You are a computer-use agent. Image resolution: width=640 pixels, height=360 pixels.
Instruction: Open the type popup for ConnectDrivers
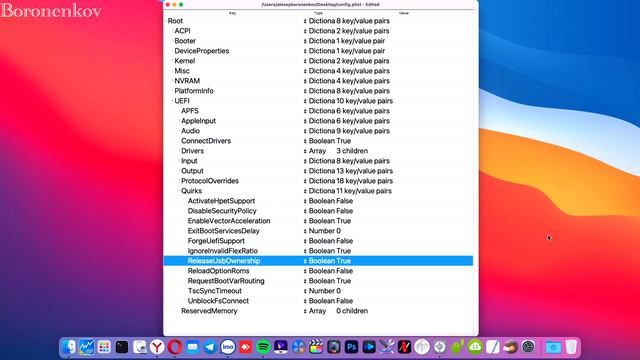pyautogui.click(x=305, y=141)
